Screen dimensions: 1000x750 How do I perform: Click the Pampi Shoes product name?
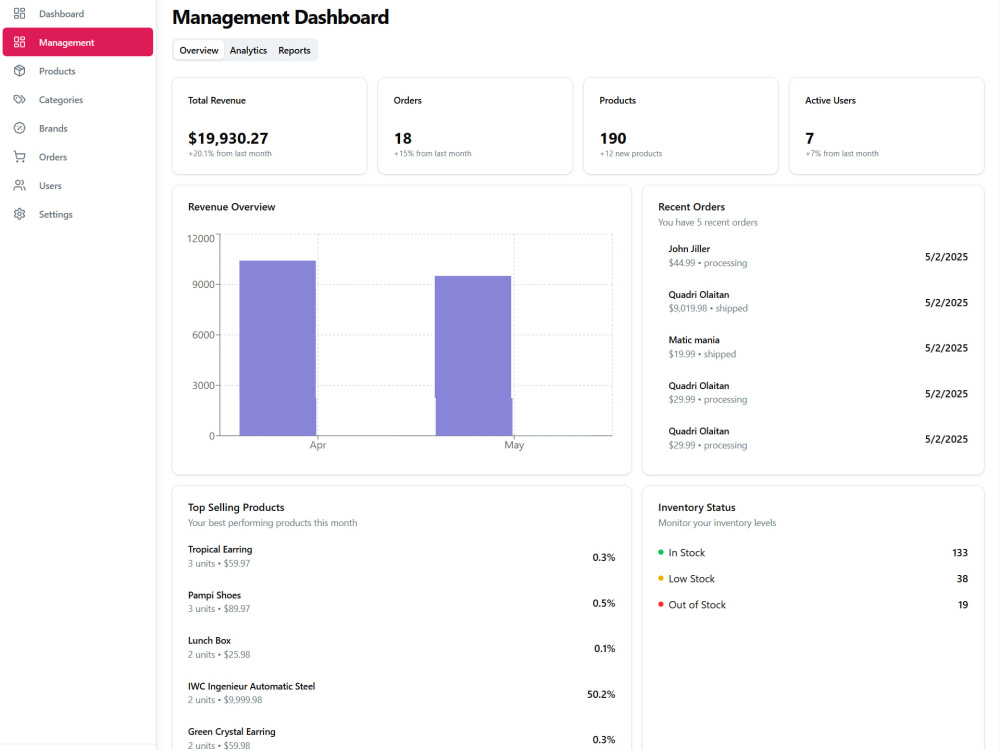pyautogui.click(x=214, y=595)
